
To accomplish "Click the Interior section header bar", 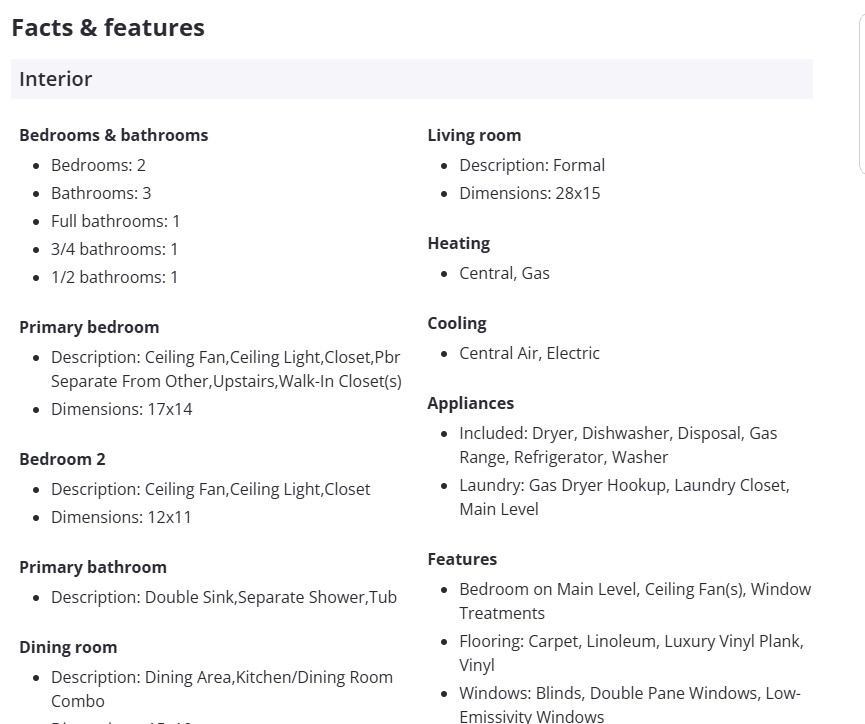I will click(411, 79).
